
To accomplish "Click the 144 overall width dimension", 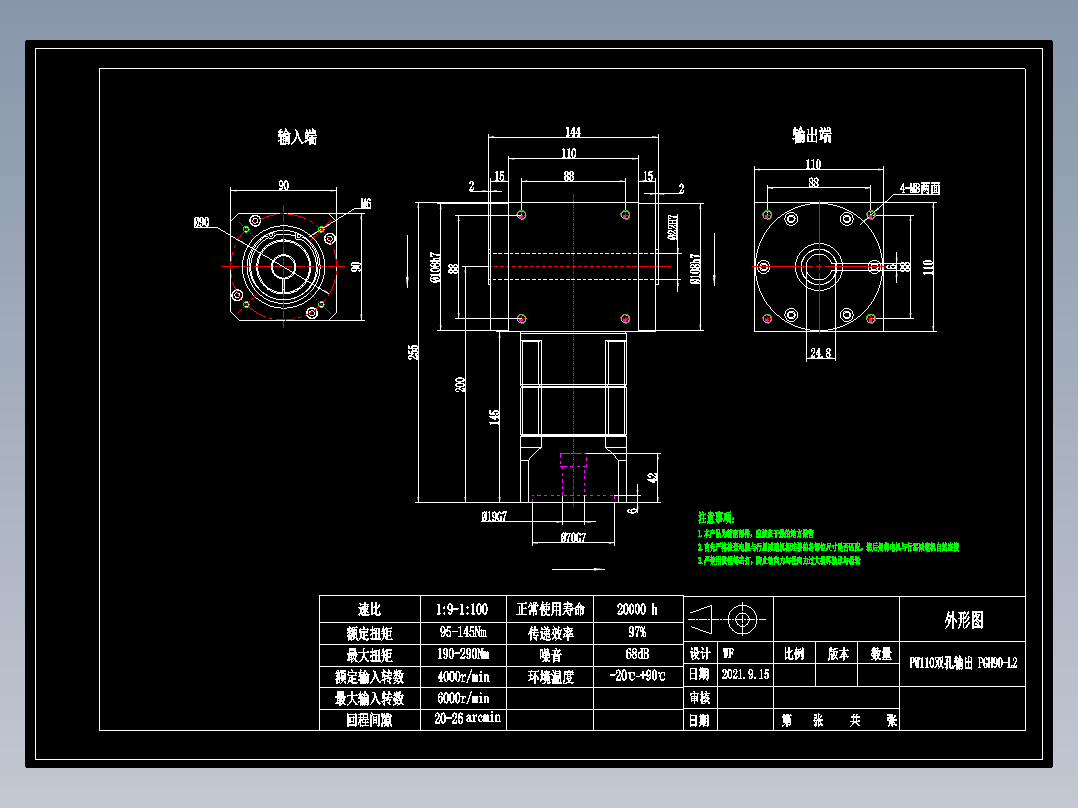I will point(575,131).
